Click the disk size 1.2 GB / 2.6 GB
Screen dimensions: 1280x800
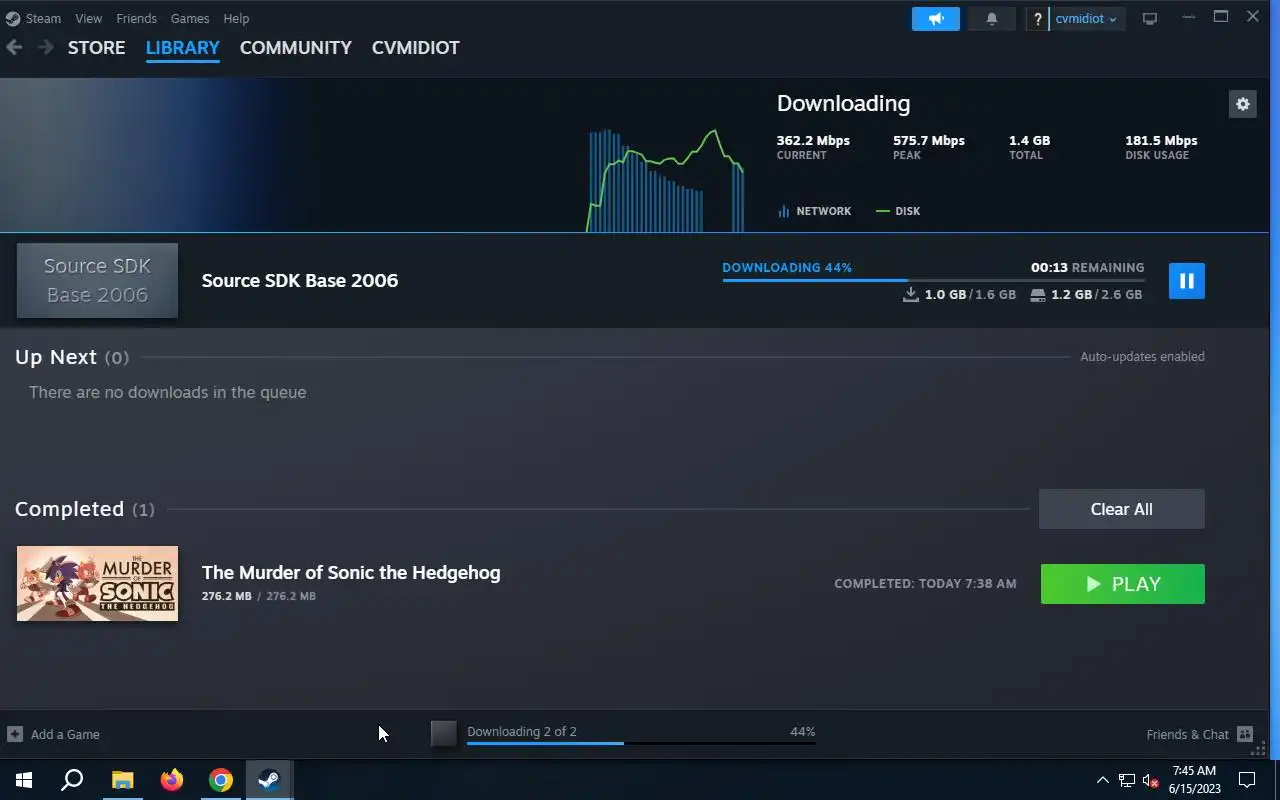(1086, 295)
